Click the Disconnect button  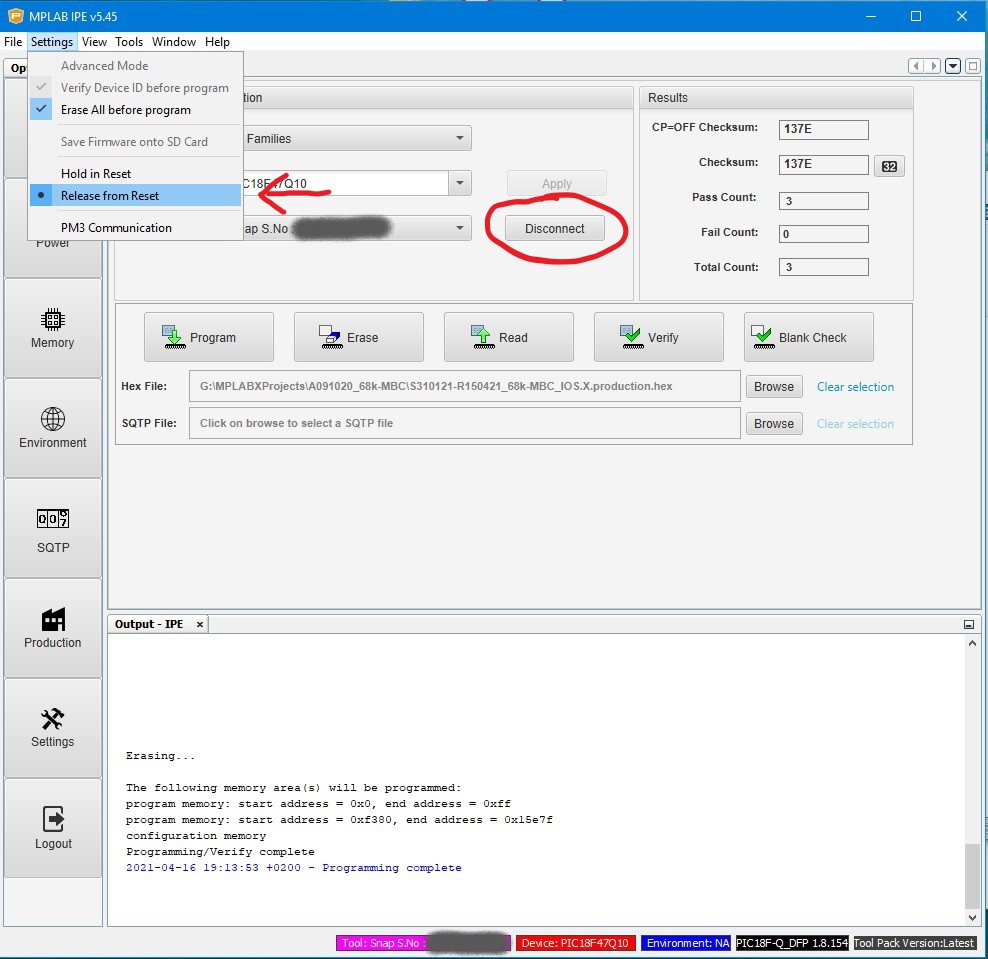(554, 228)
